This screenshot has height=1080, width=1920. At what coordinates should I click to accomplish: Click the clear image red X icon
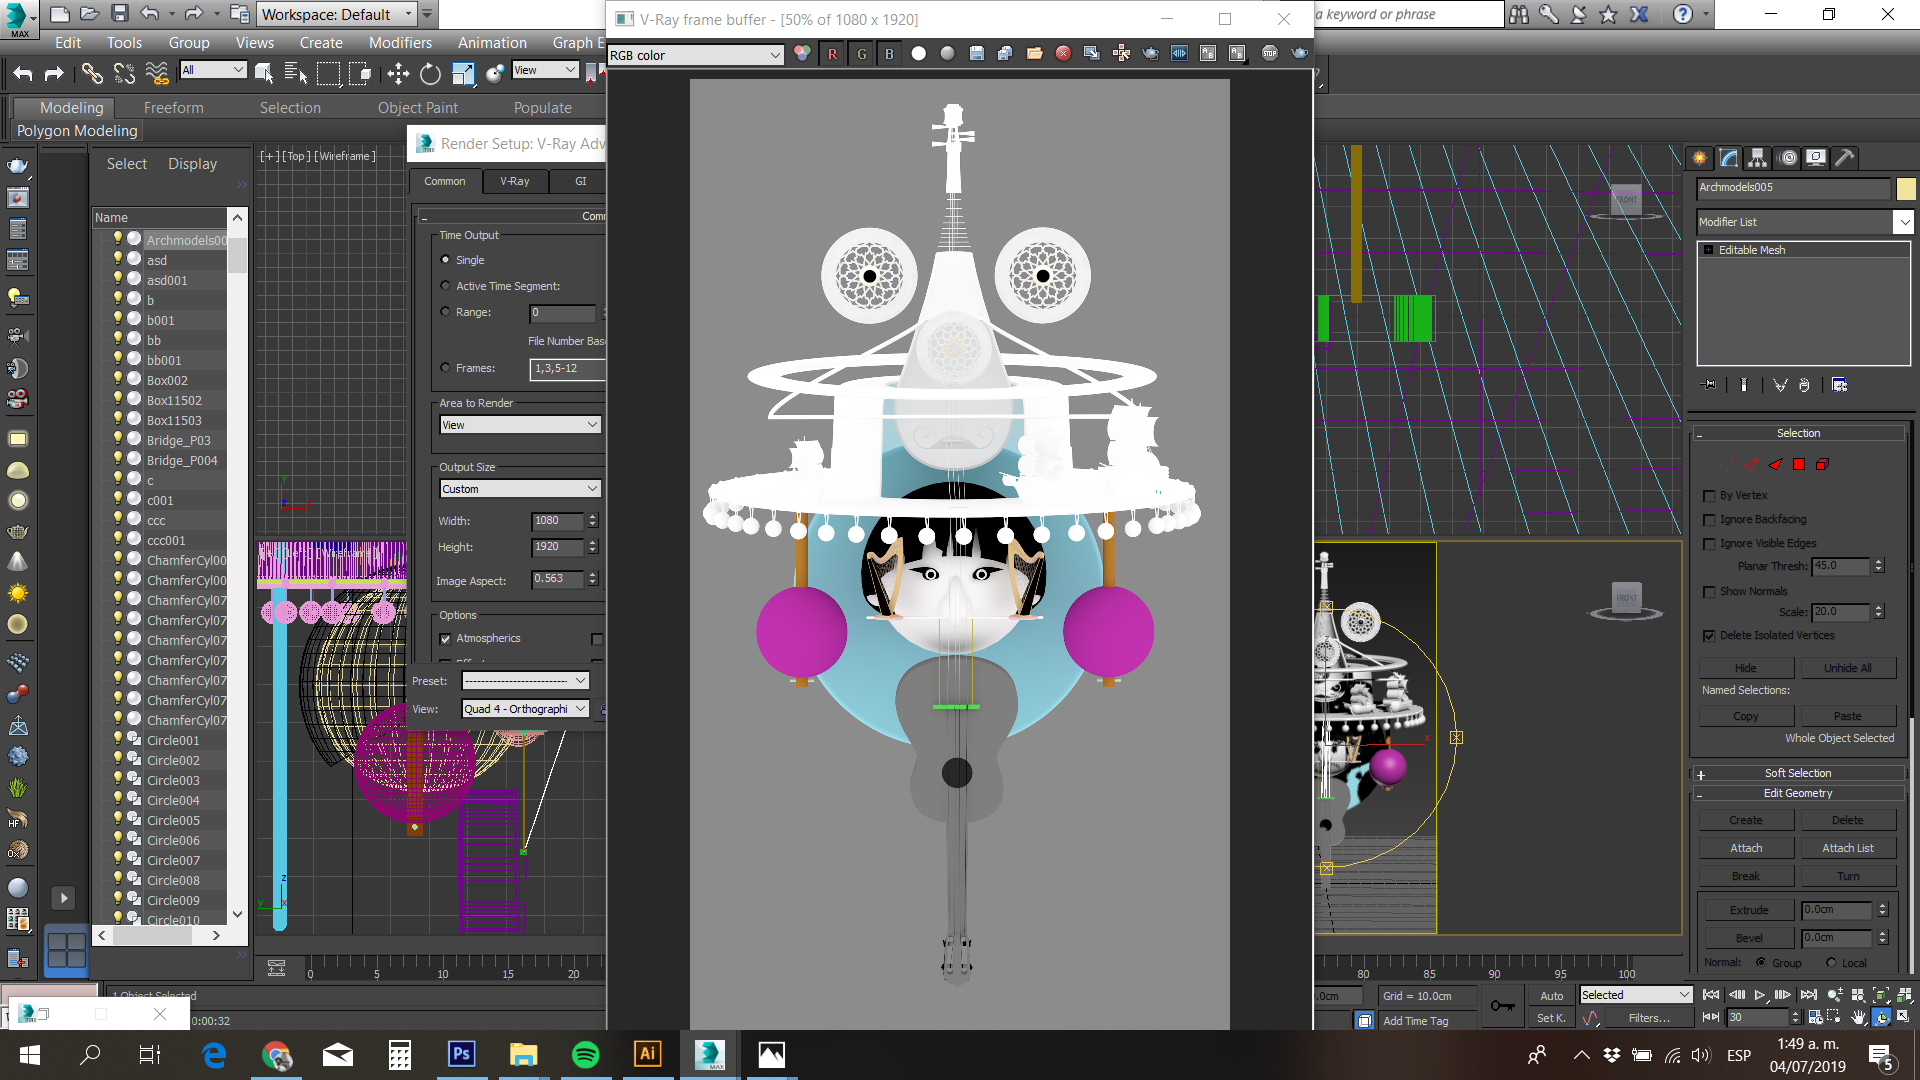(x=1063, y=54)
